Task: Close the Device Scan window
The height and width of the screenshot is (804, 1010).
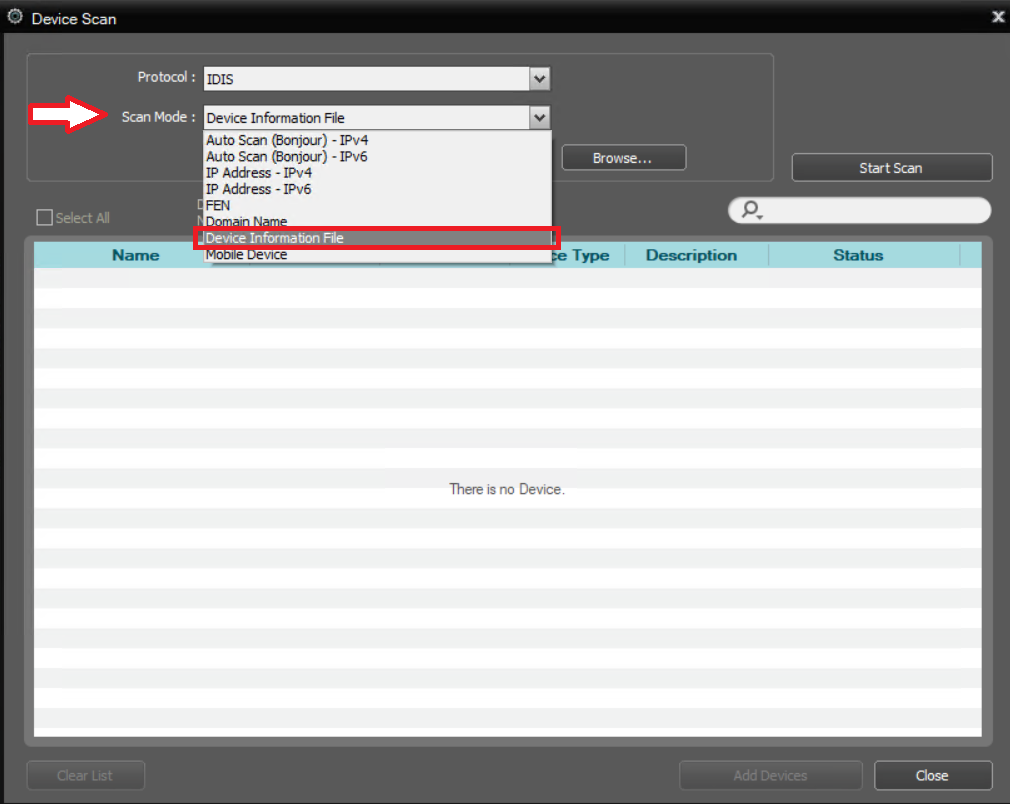Action: pos(998,17)
